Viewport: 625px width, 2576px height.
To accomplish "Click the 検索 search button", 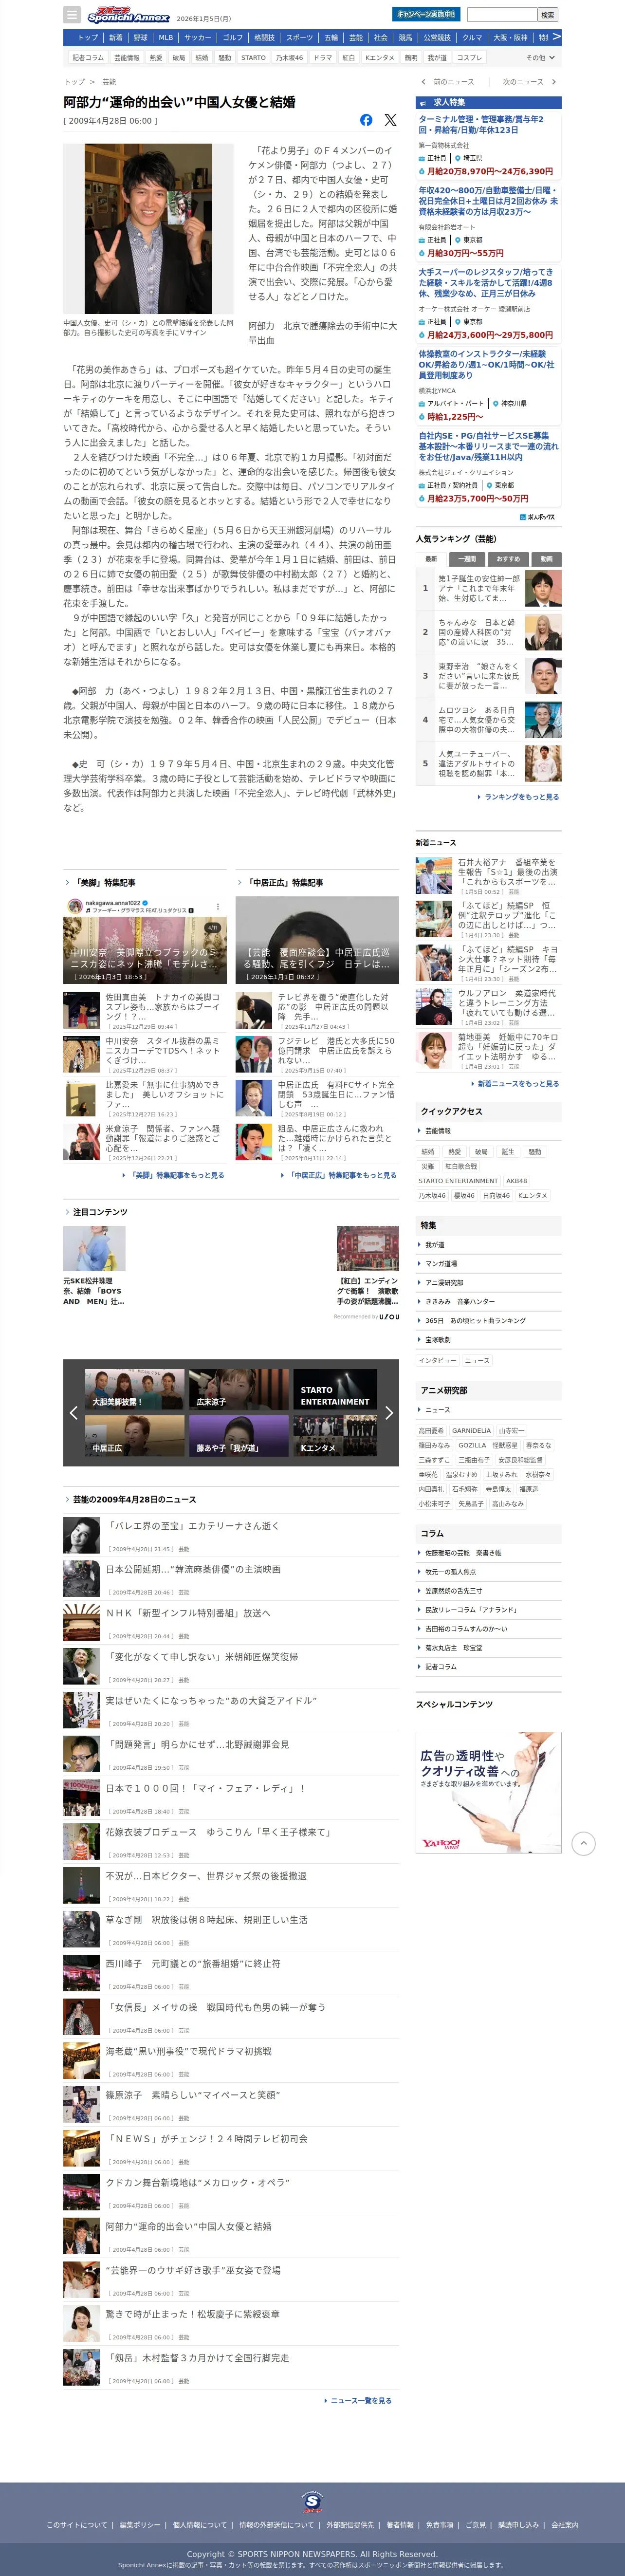I will tap(547, 15).
